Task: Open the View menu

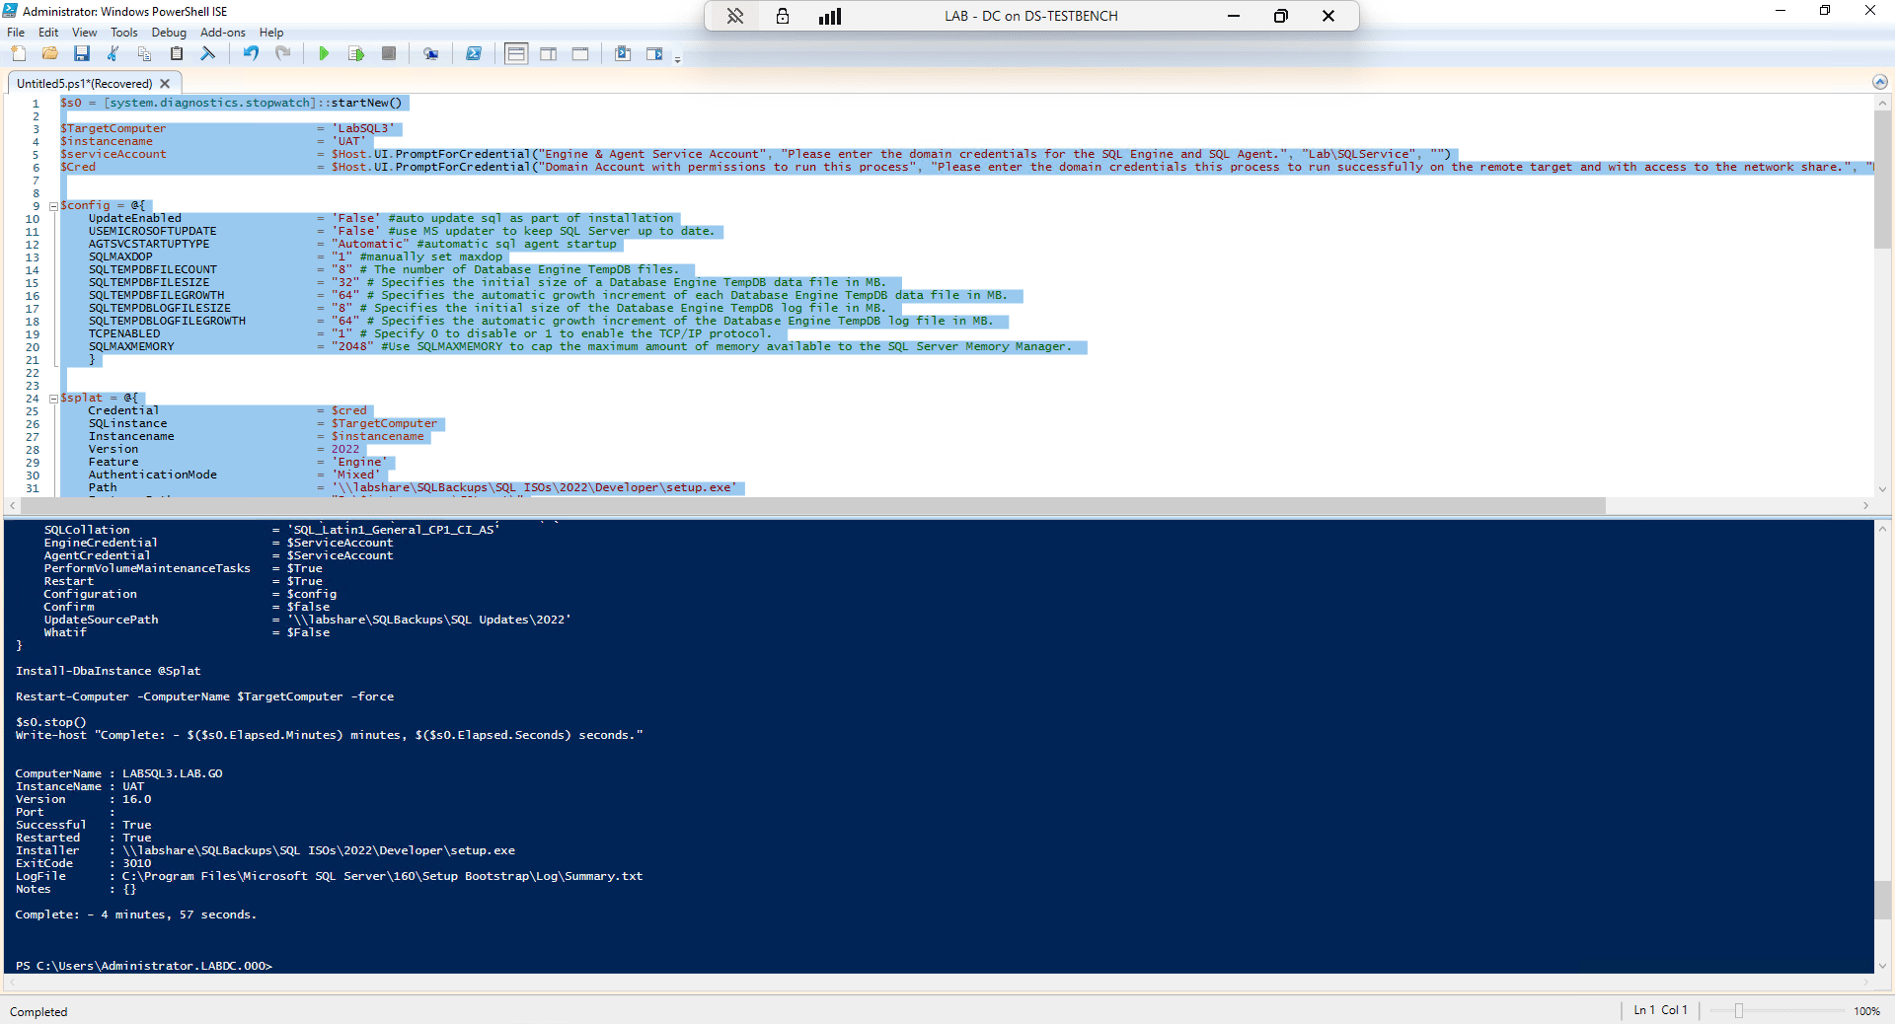Action: pyautogui.click(x=84, y=33)
